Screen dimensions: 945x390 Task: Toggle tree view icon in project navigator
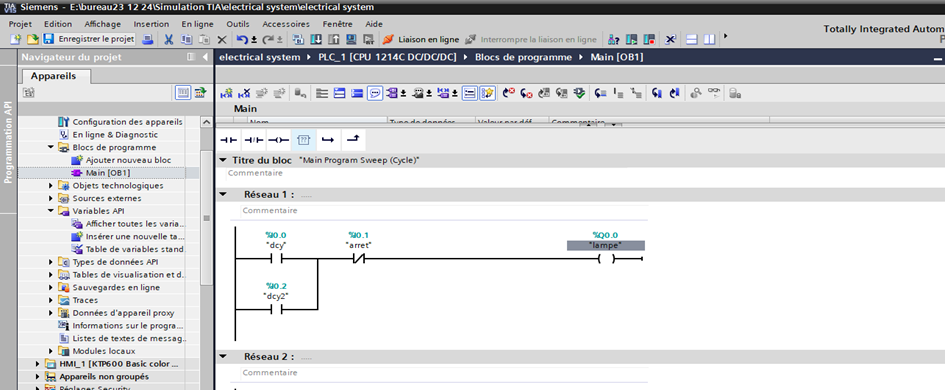click(x=183, y=93)
